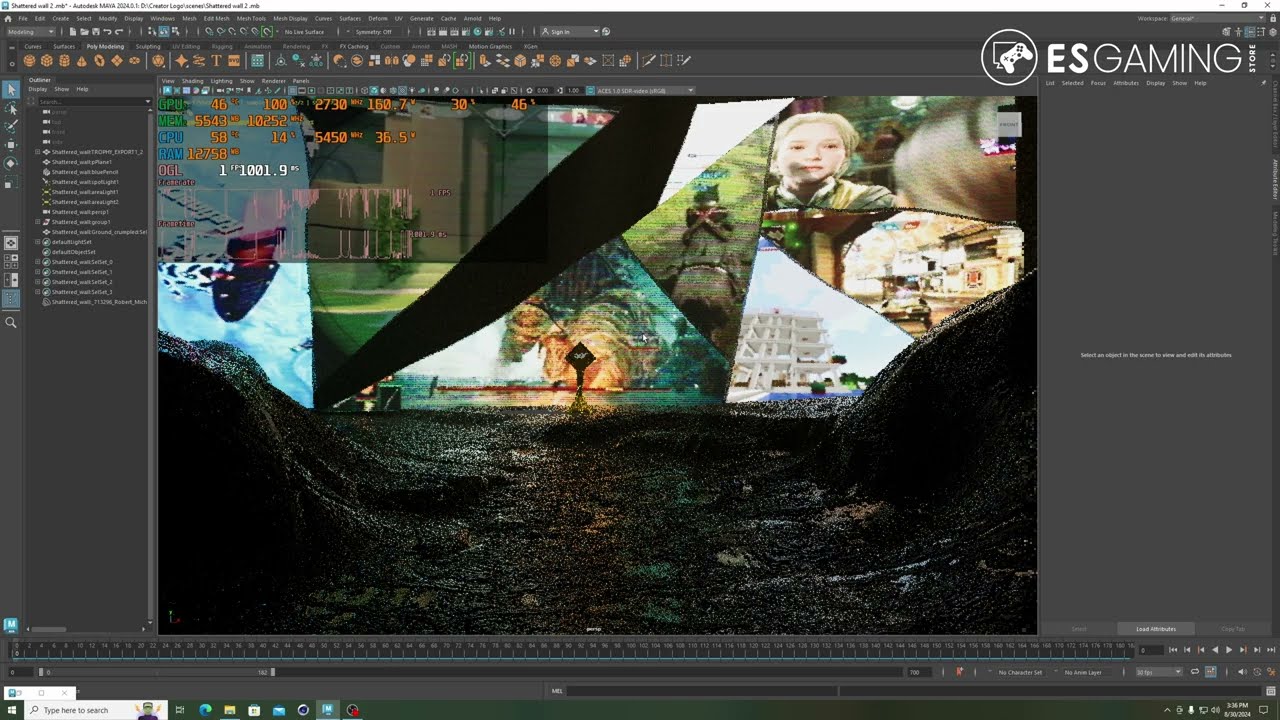Toggle single pane viewport layout button
Screen dimensions: 1280x720
click(11, 242)
